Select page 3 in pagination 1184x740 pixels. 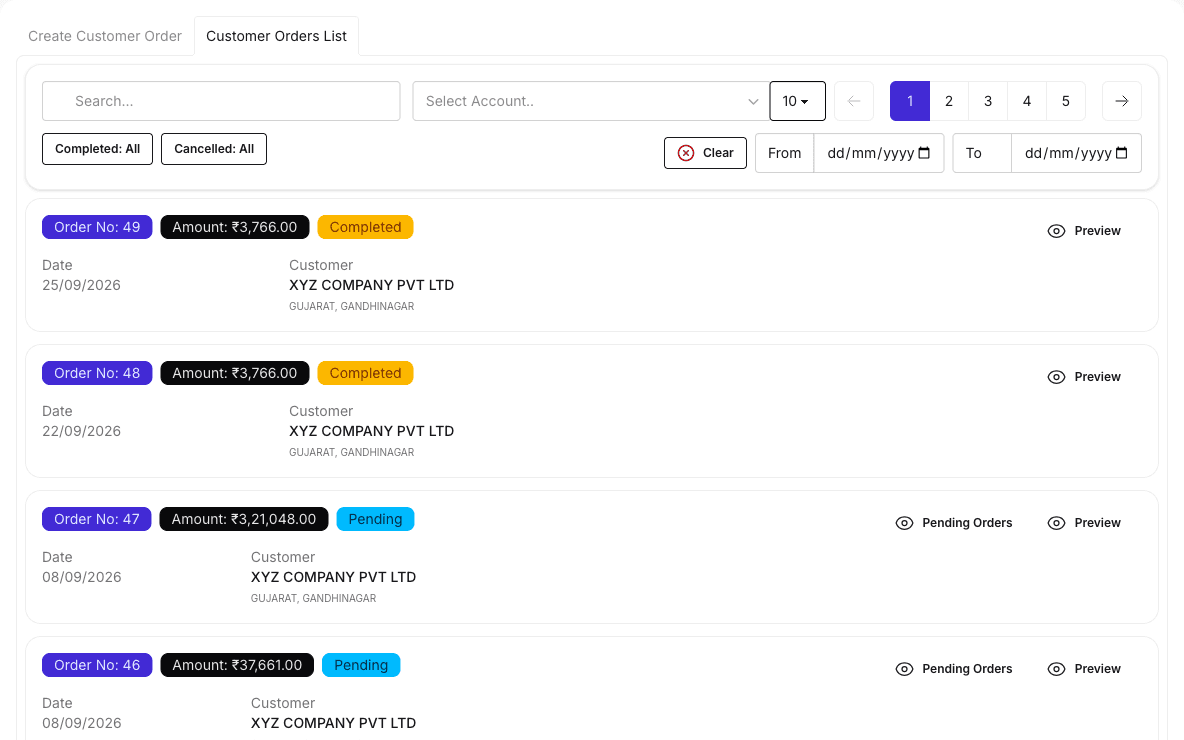pos(988,101)
